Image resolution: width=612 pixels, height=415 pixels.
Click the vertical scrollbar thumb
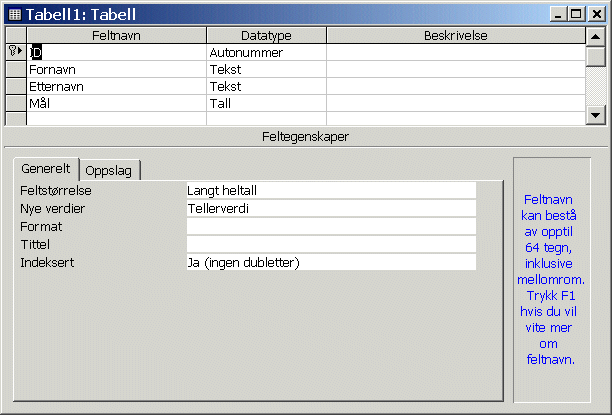click(596, 57)
